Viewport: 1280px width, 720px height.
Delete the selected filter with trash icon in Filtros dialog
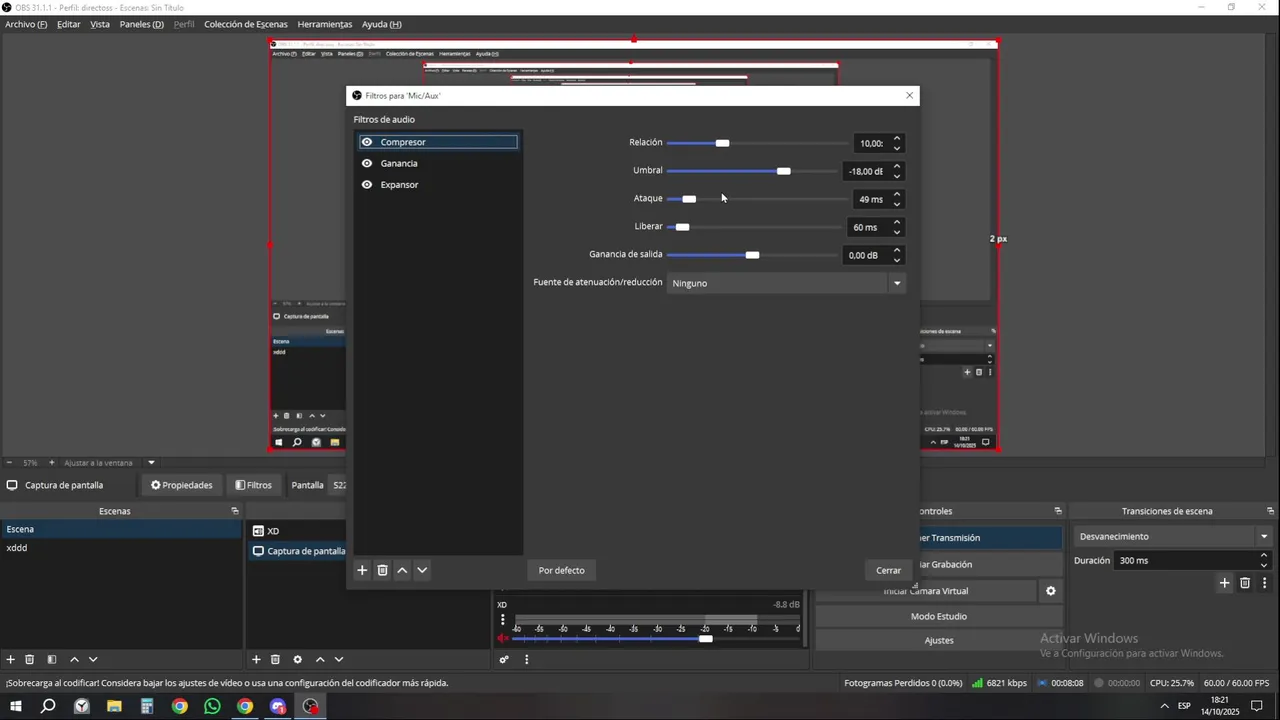pos(382,570)
